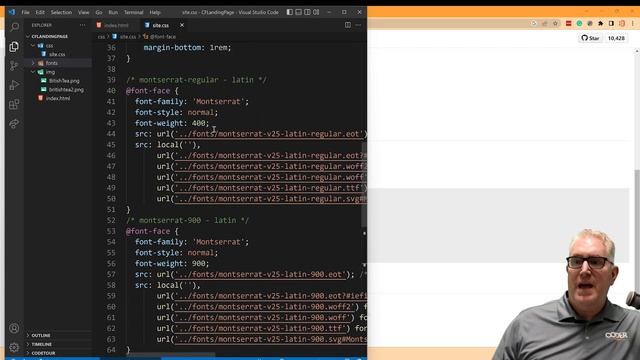Click the share icon in the browser's address bar

[545, 24]
